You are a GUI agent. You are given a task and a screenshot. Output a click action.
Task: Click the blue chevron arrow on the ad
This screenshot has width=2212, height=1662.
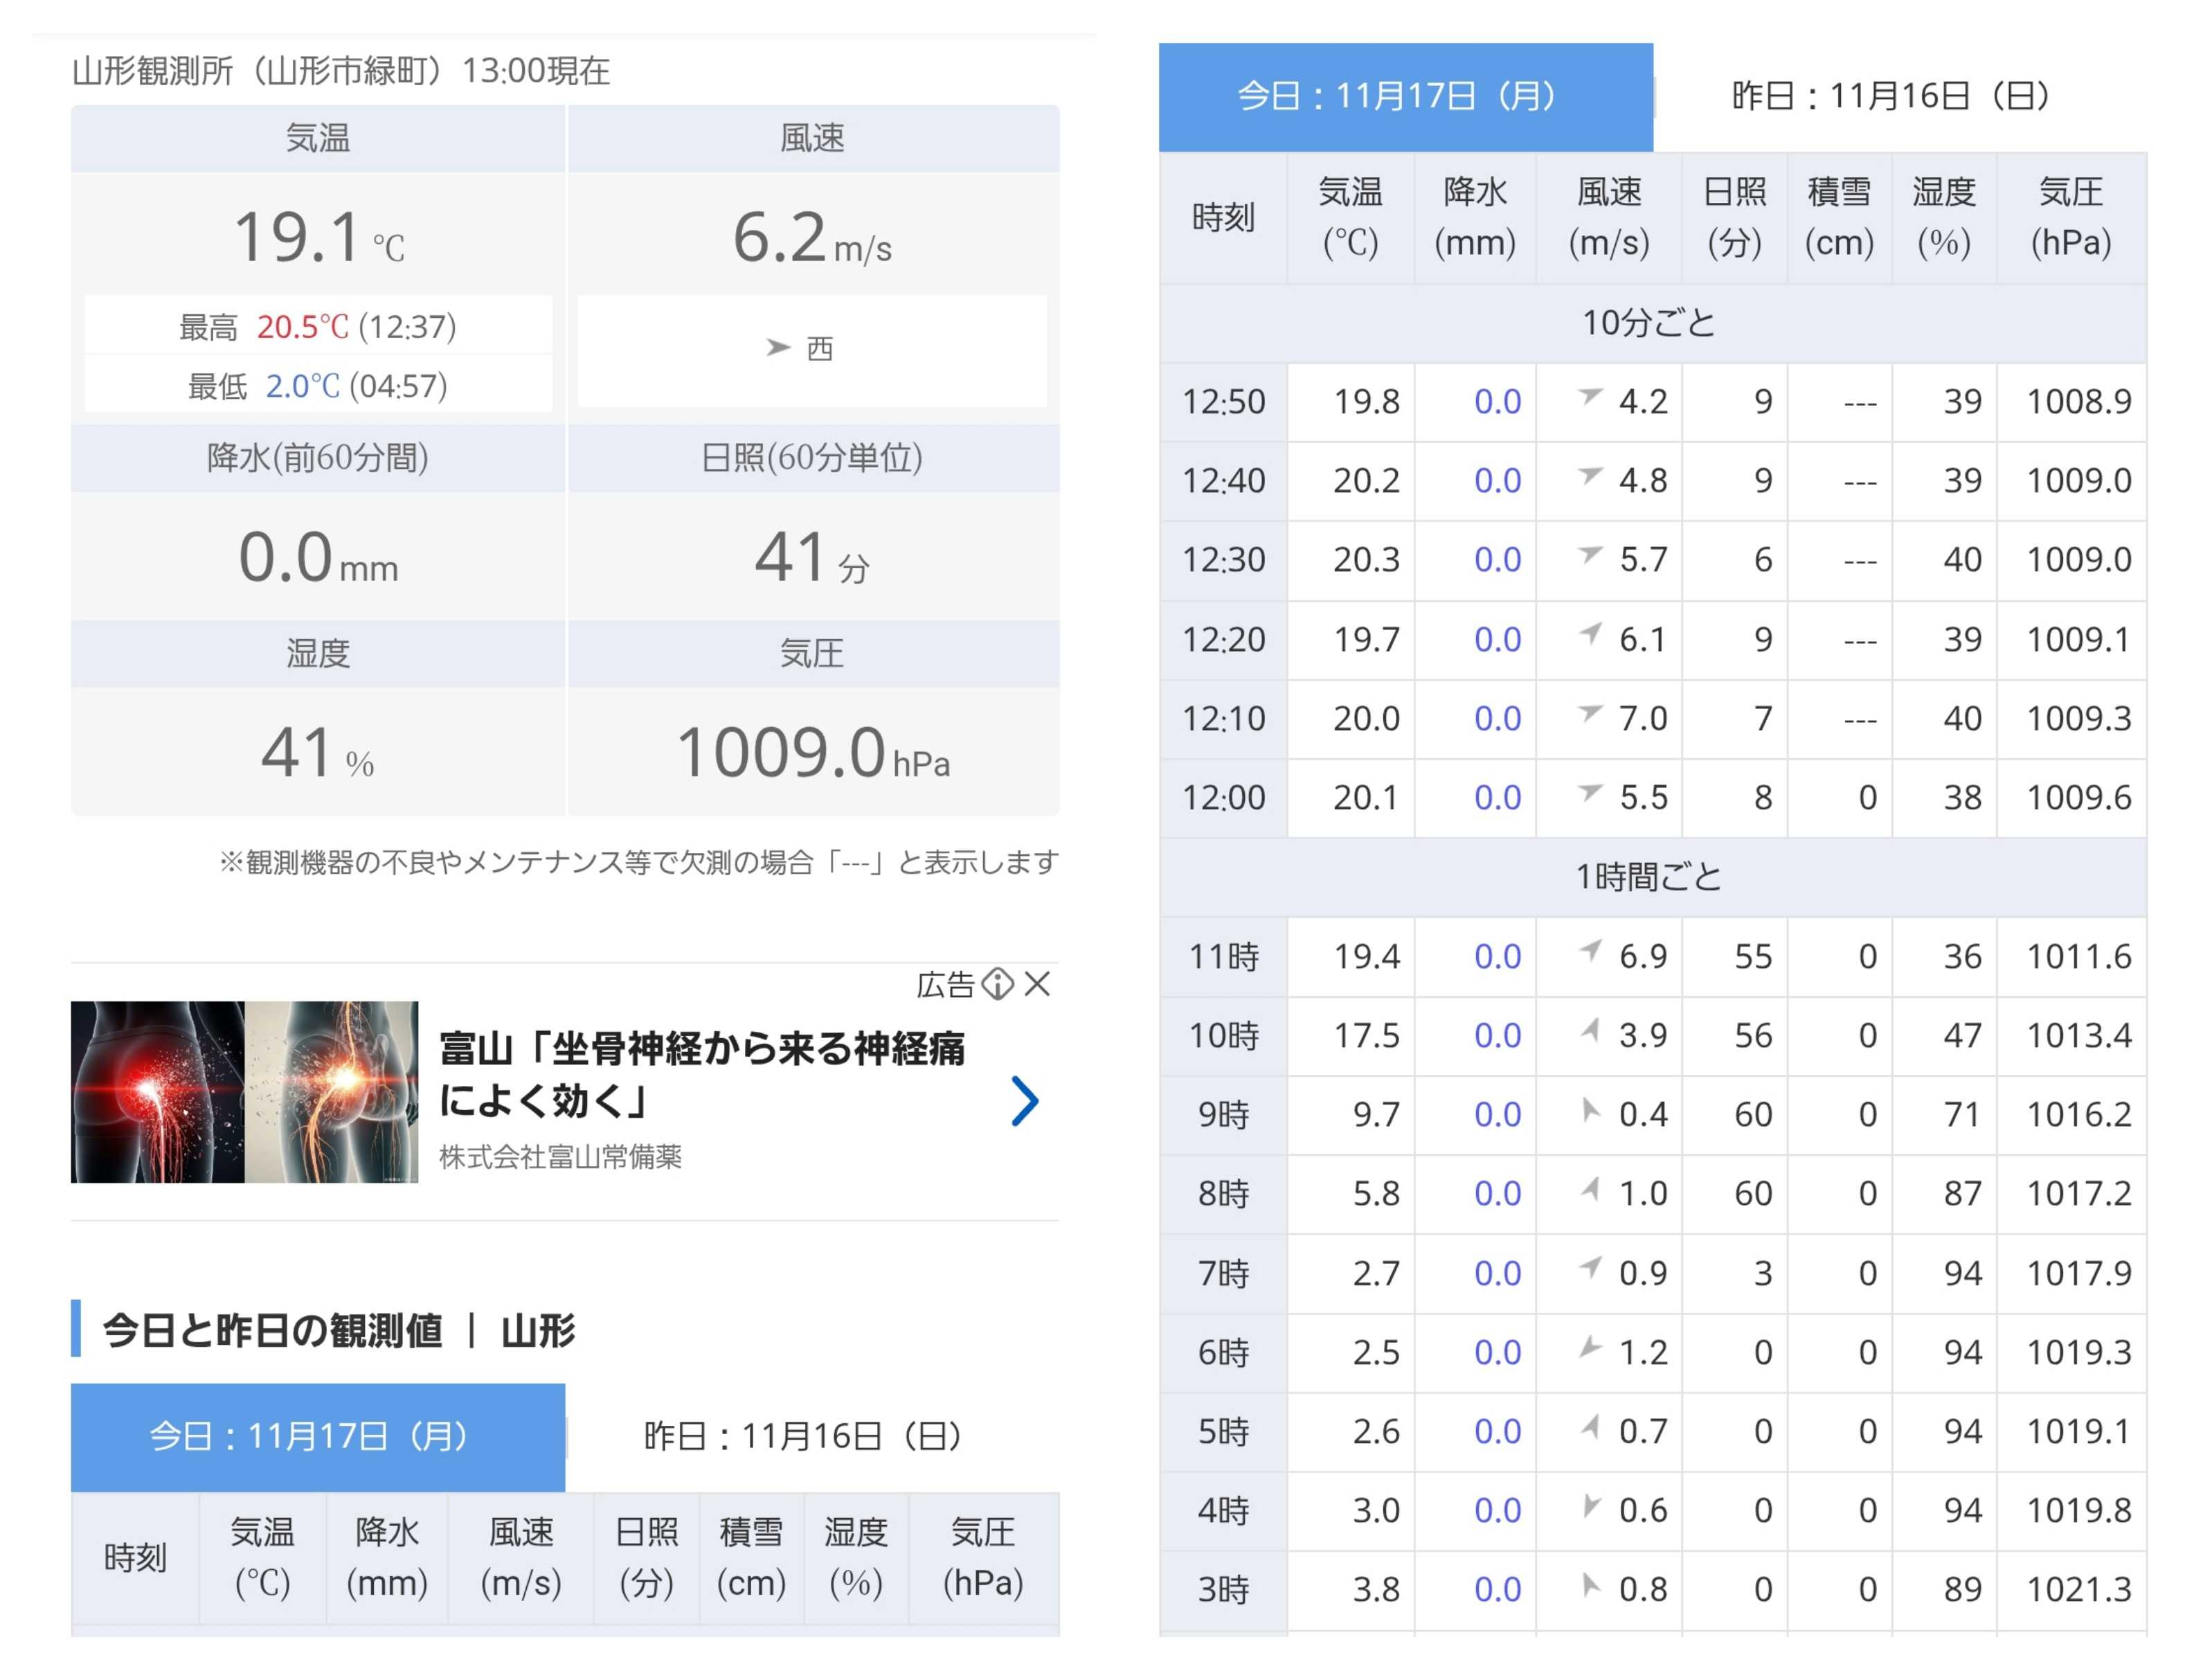click(1024, 1101)
